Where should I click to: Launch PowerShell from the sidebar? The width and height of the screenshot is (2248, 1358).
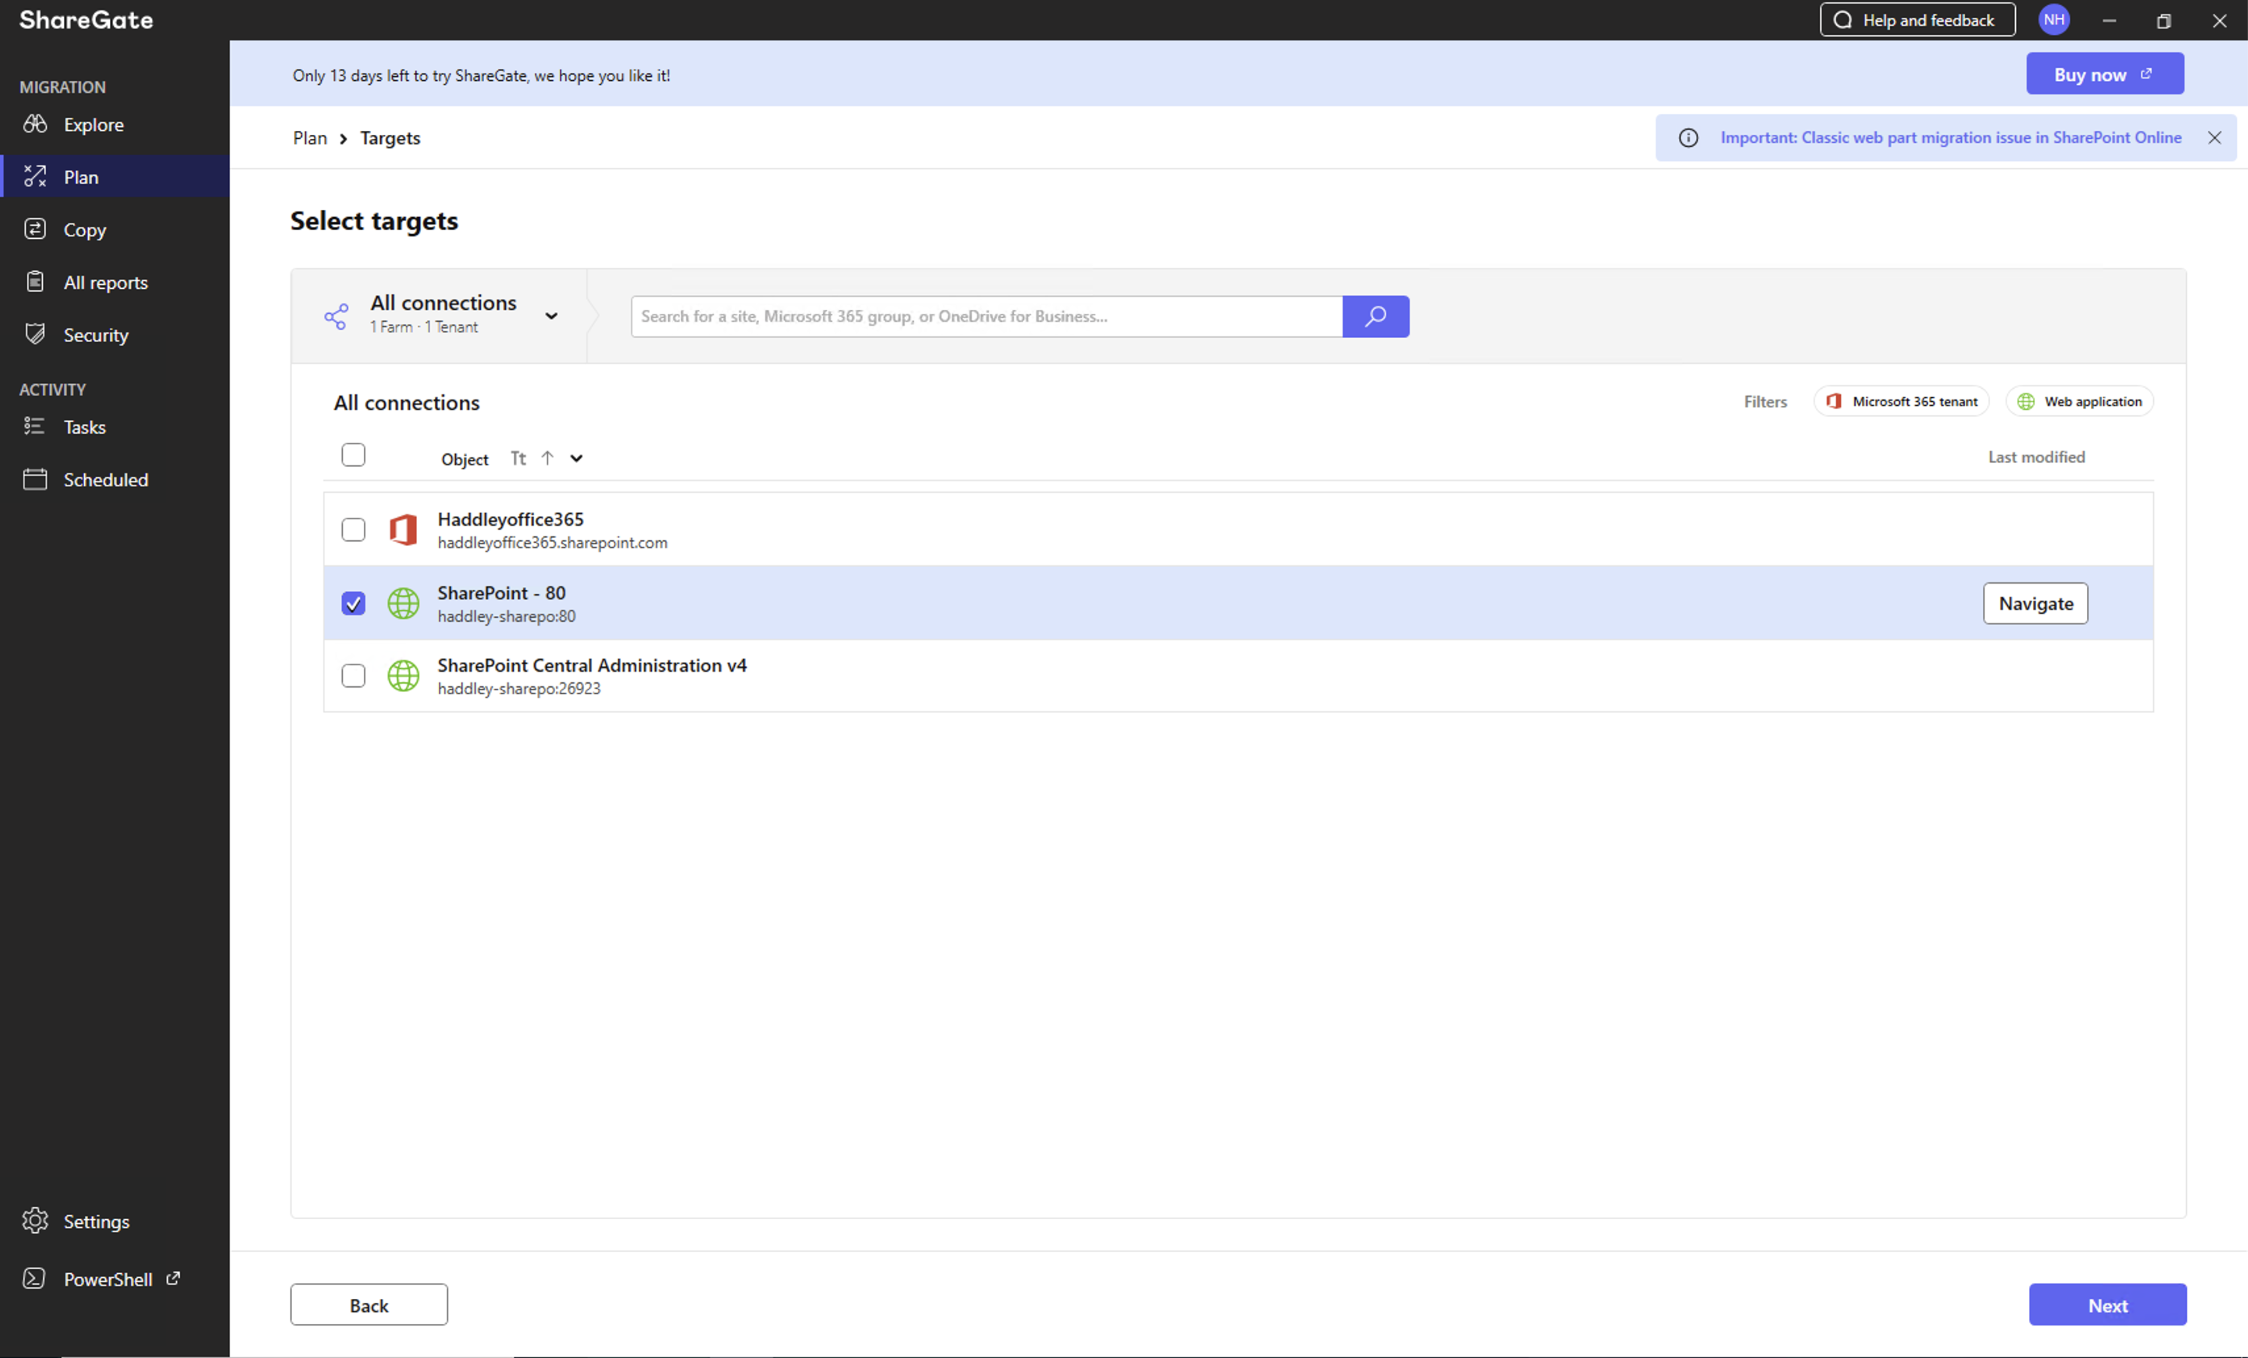click(x=108, y=1279)
